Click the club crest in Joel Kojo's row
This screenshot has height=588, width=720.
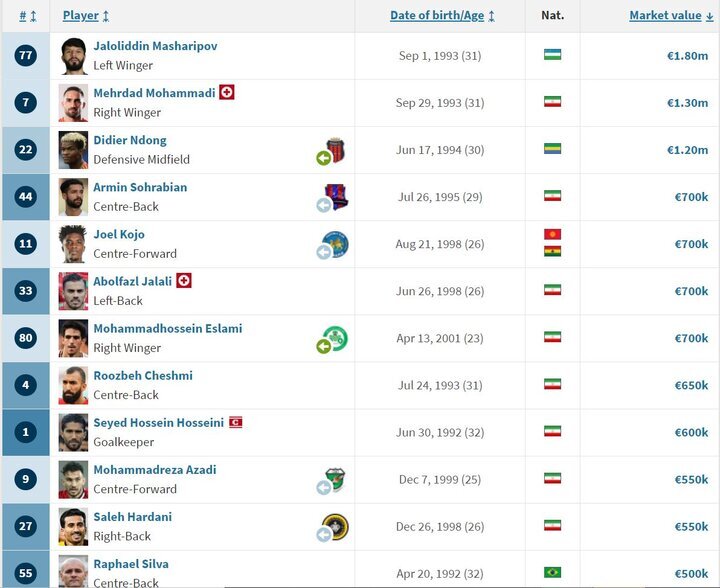pyautogui.click(x=336, y=244)
